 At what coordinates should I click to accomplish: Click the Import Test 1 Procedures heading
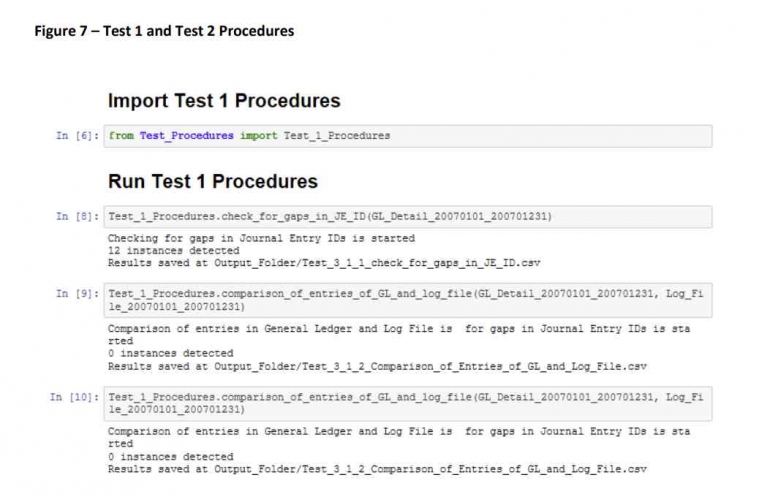(224, 101)
